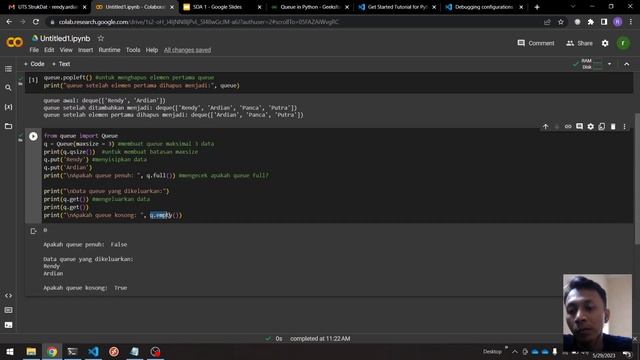
Task: Open the browser extensions puzzle icon
Action: pos(591,22)
